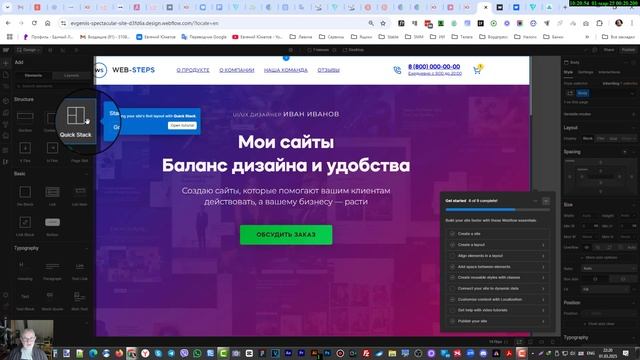Add a Text Link element
The width and height of the screenshot is (640, 360).
click(80, 270)
